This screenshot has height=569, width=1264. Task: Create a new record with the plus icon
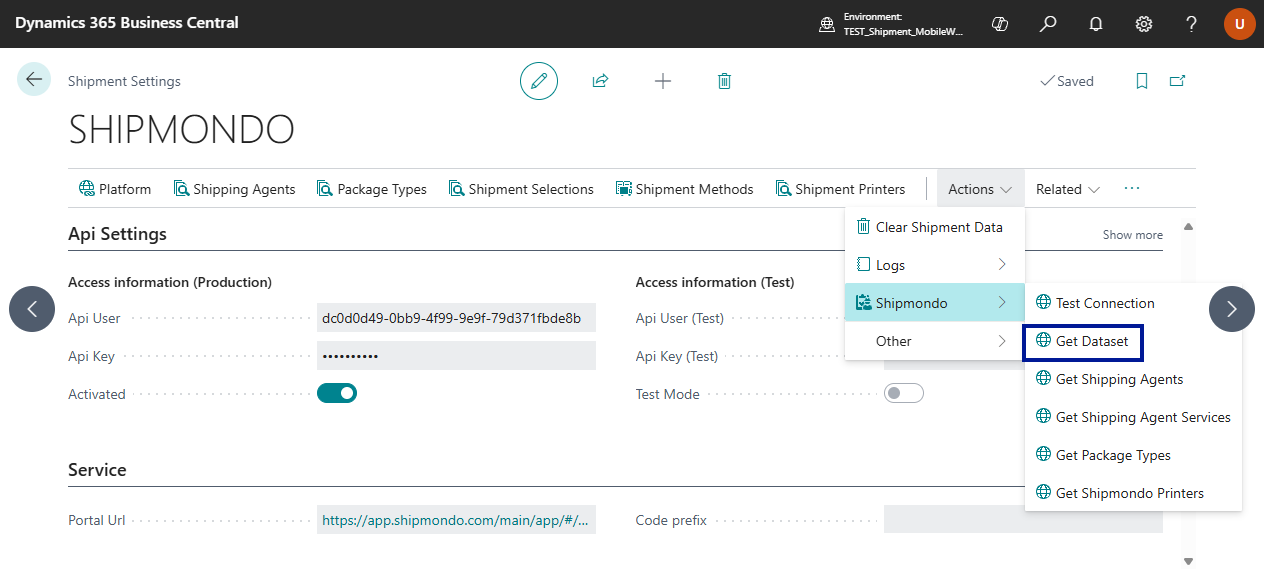point(663,81)
